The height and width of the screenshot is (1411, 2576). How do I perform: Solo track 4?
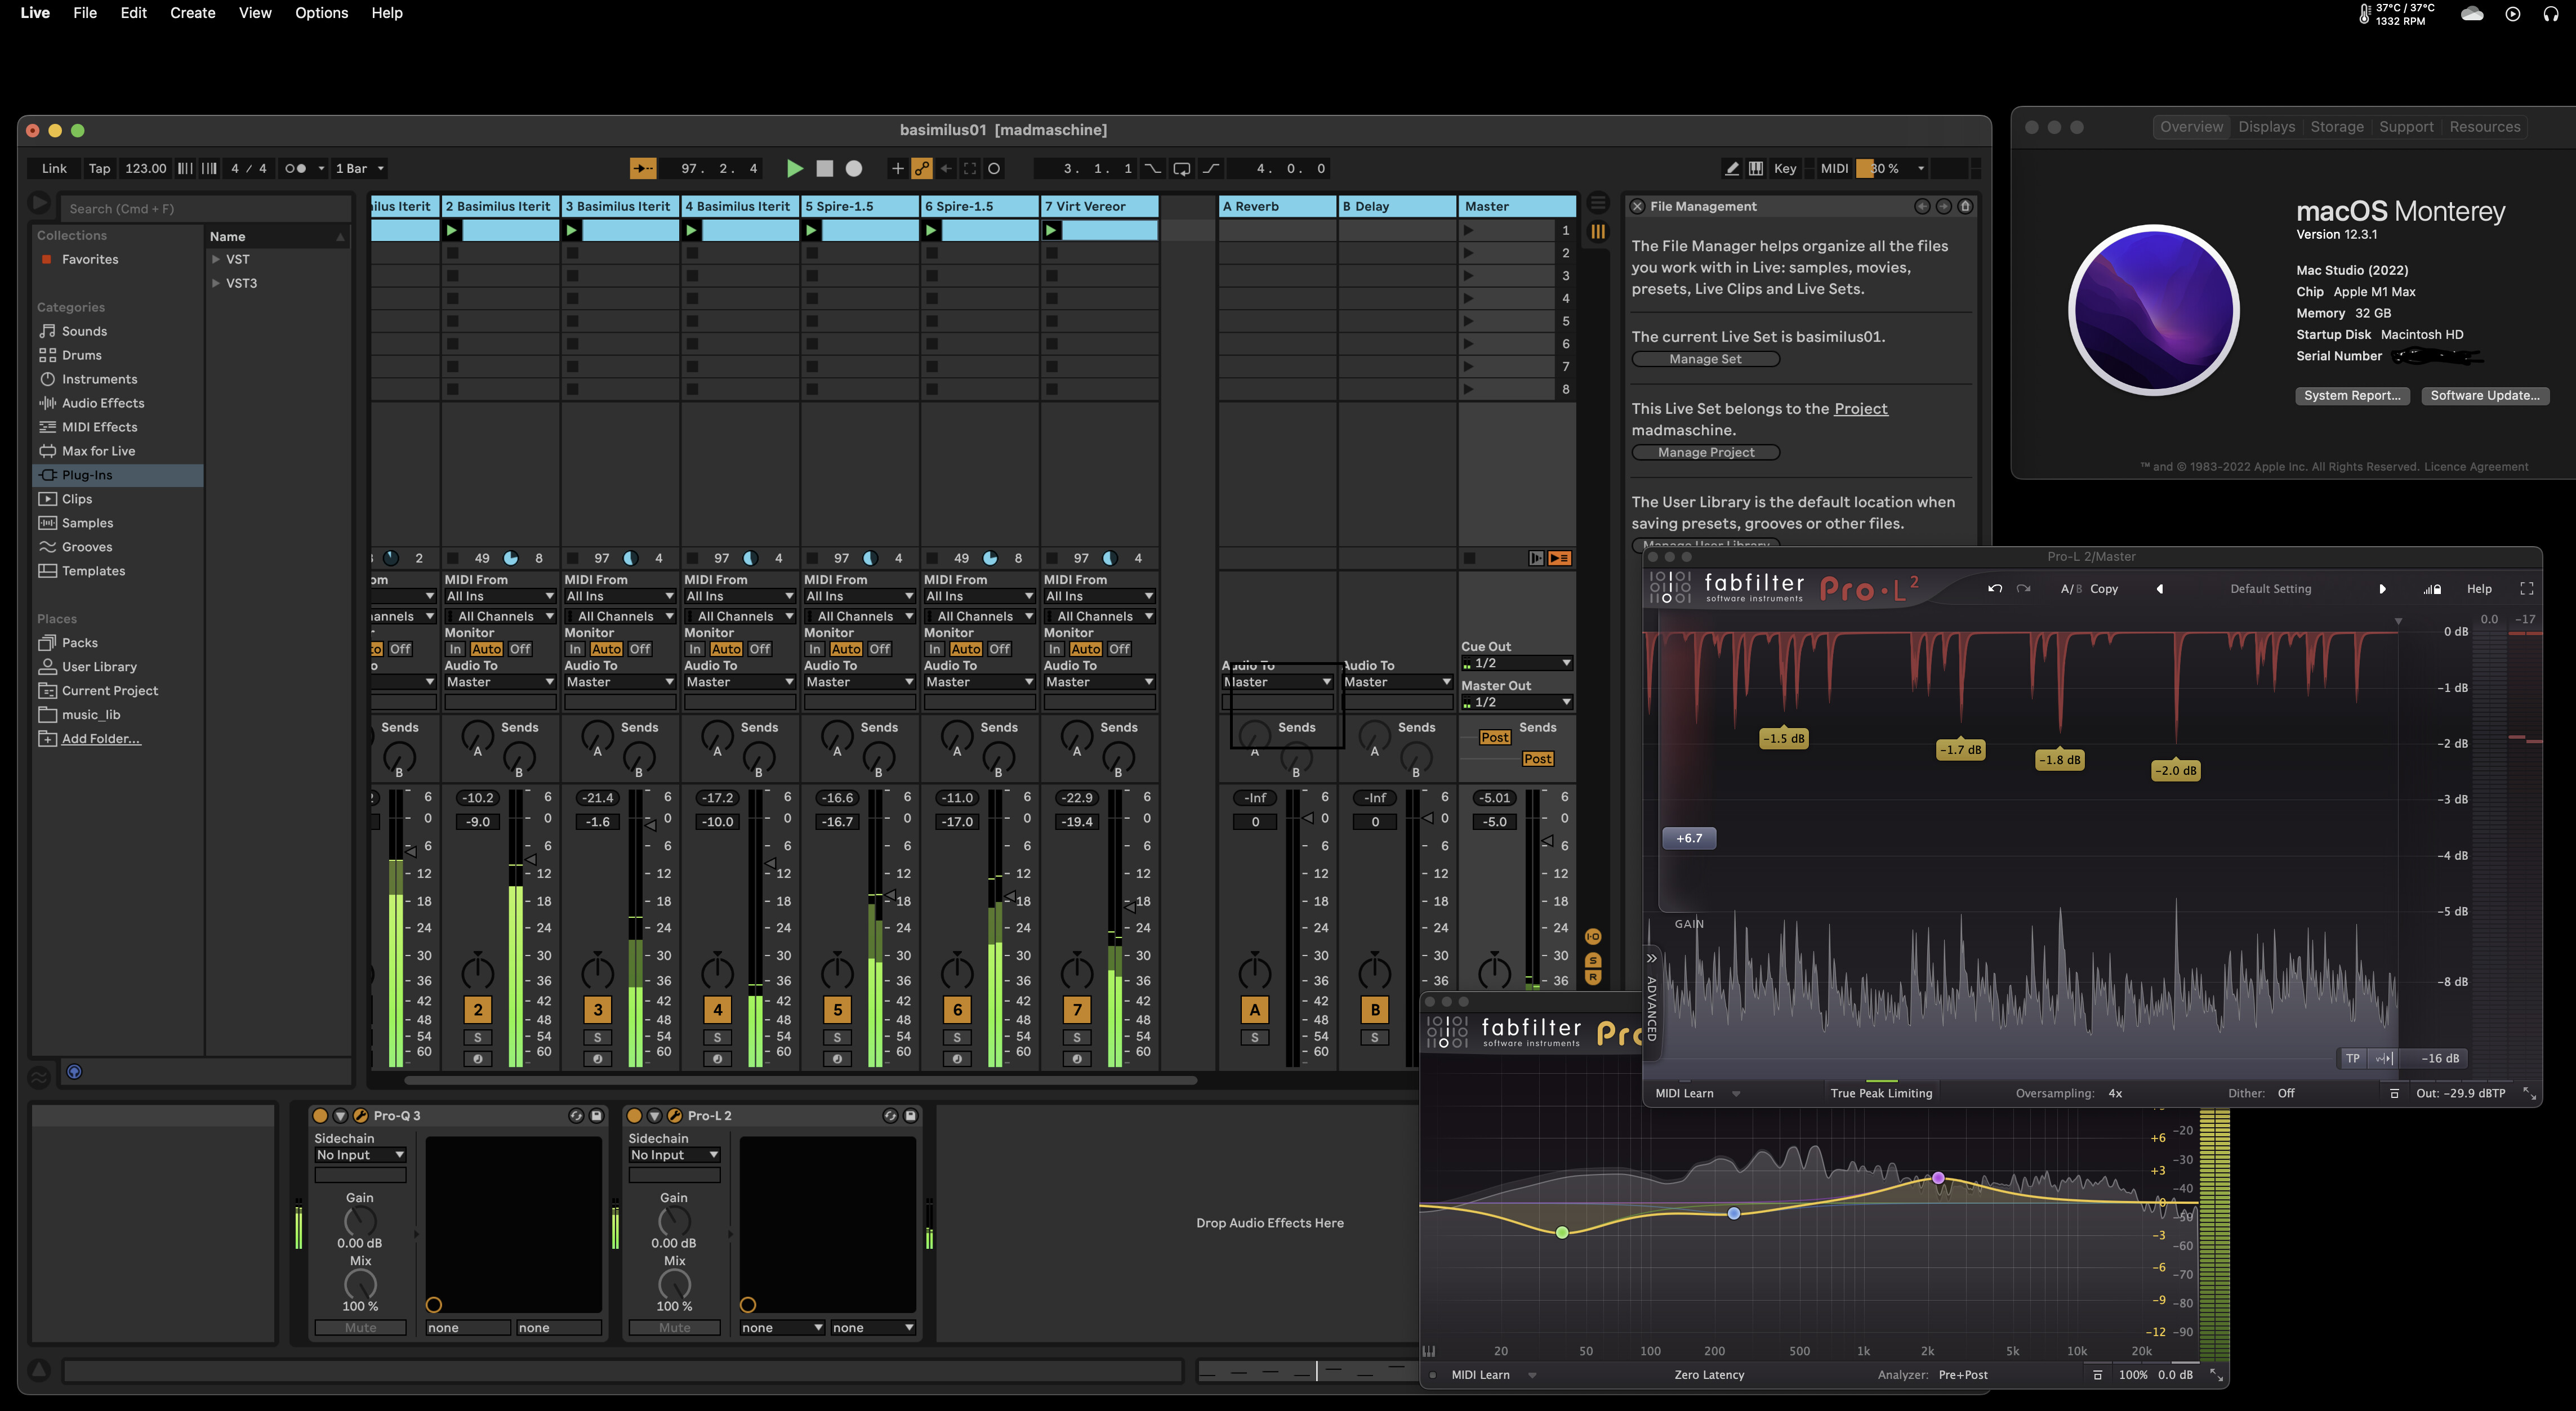pos(717,1038)
